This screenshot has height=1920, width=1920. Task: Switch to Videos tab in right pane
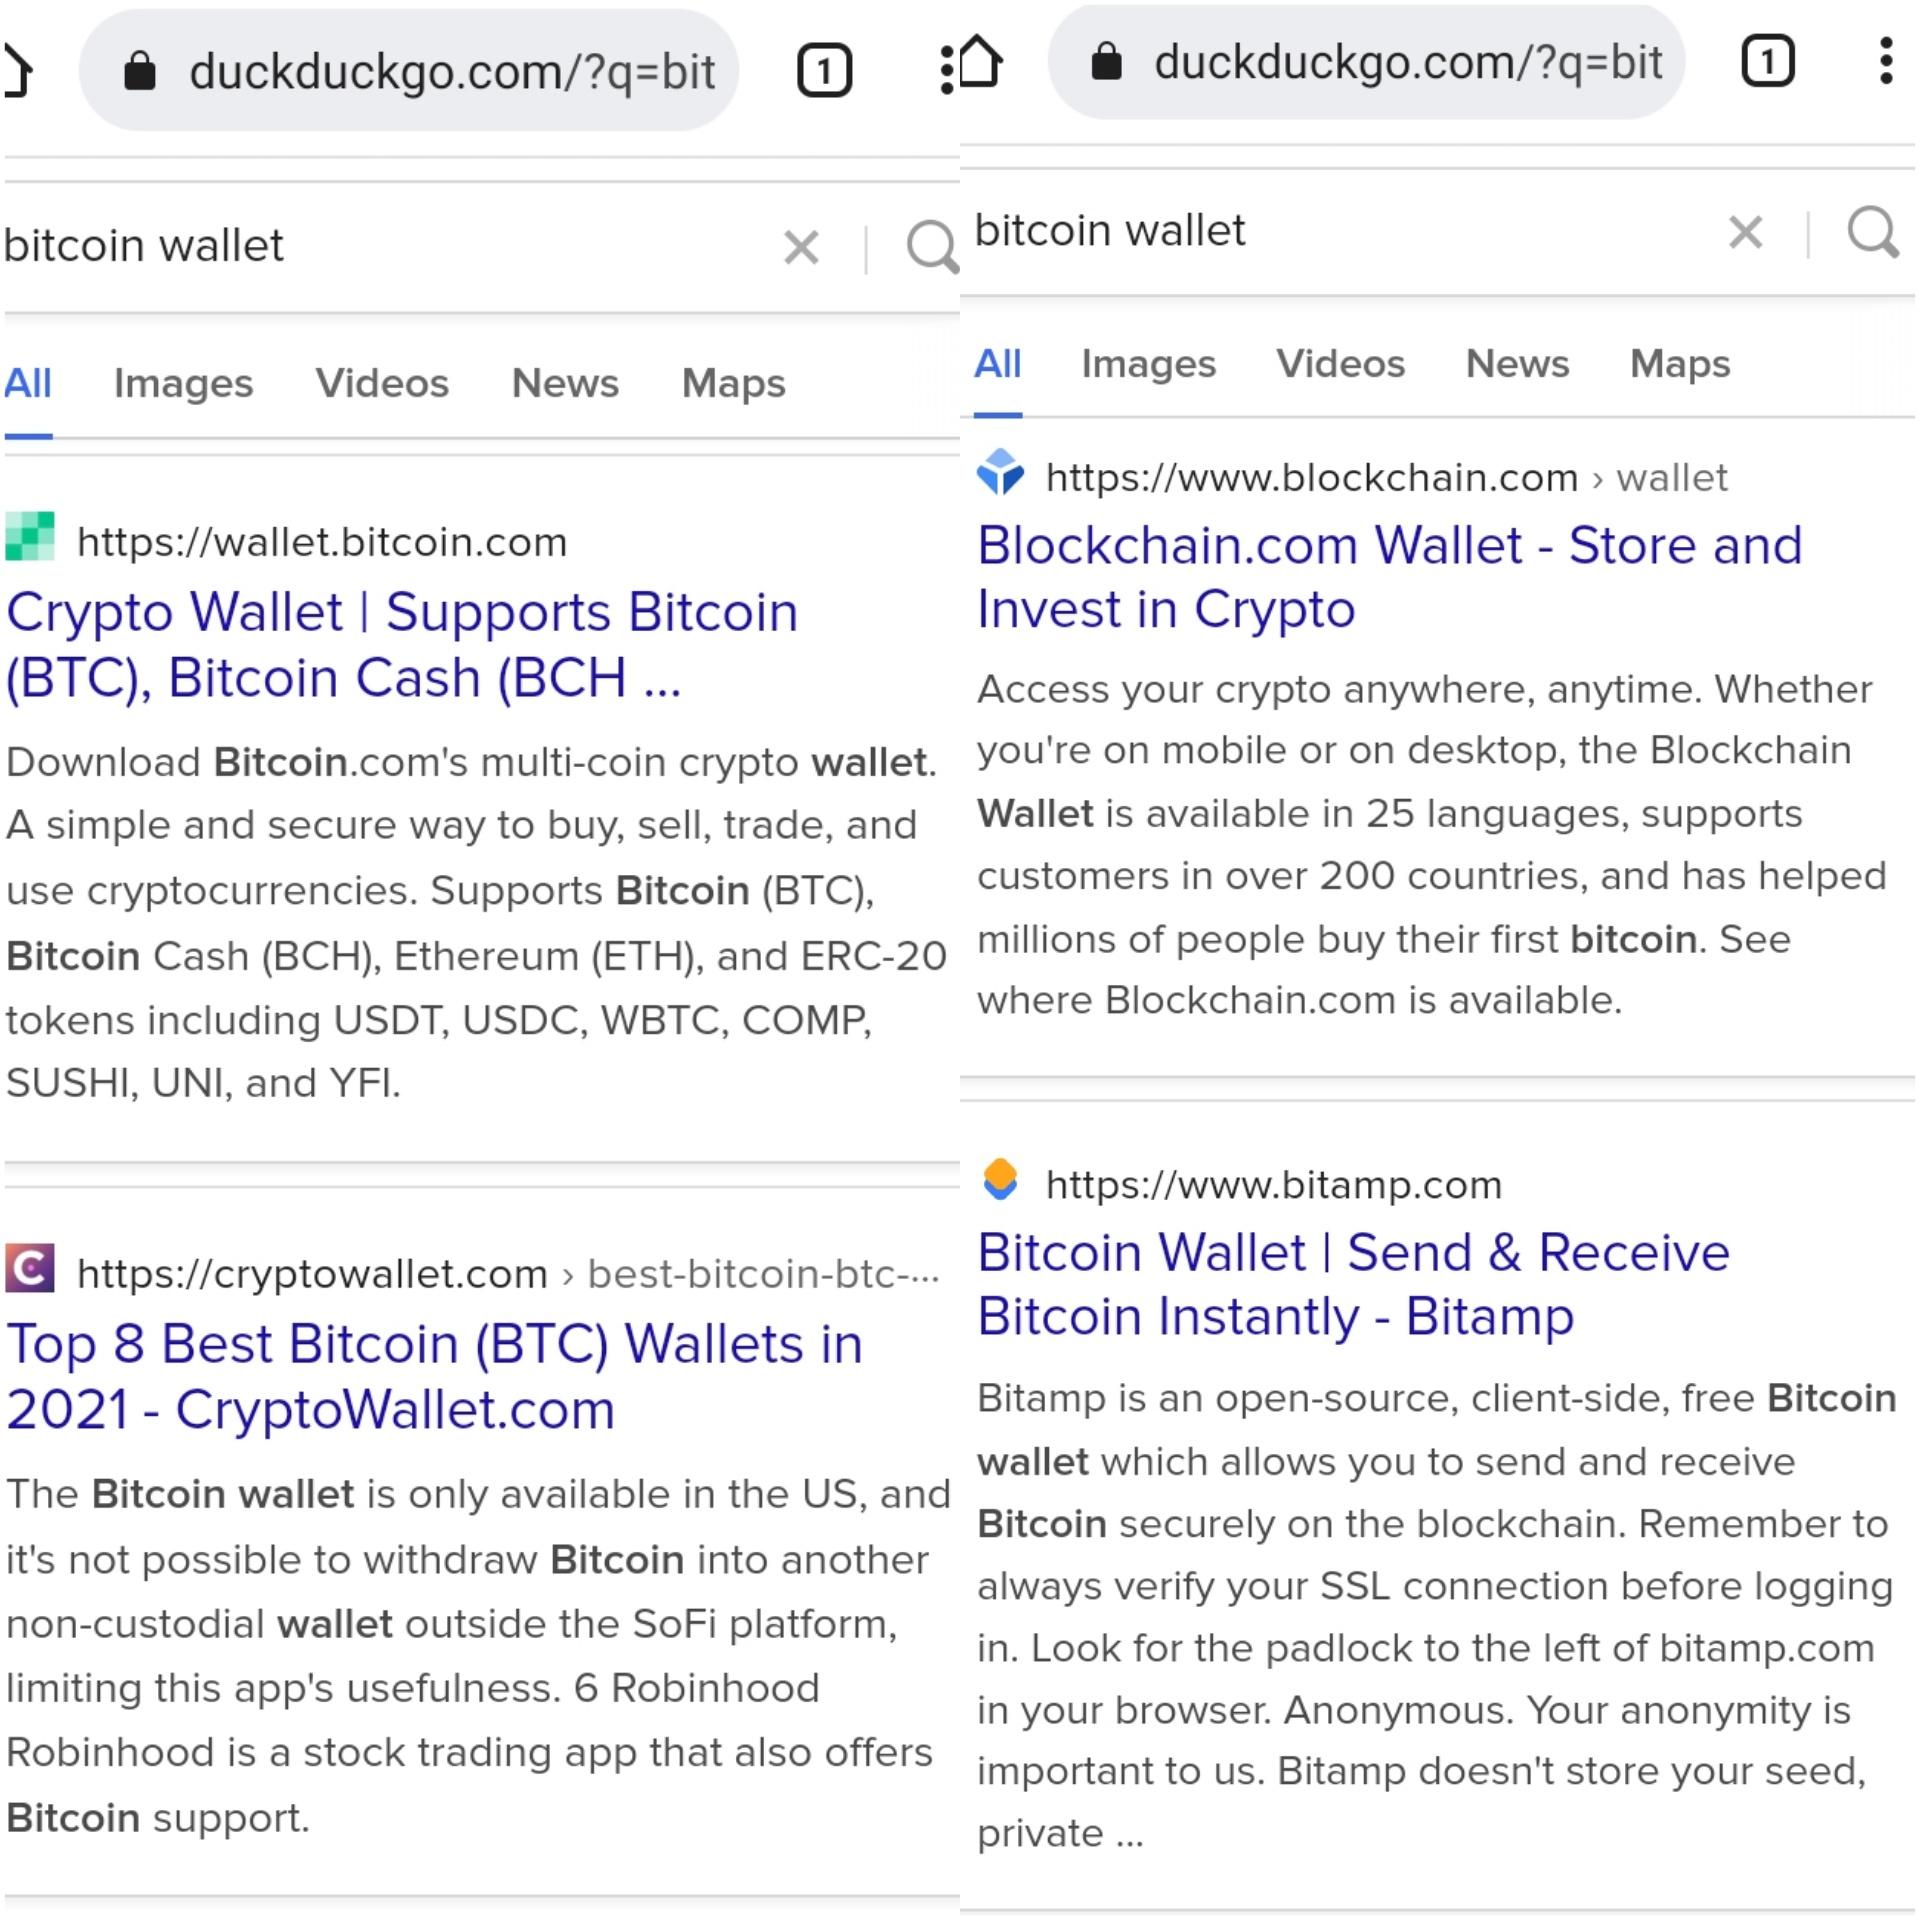1340,363
